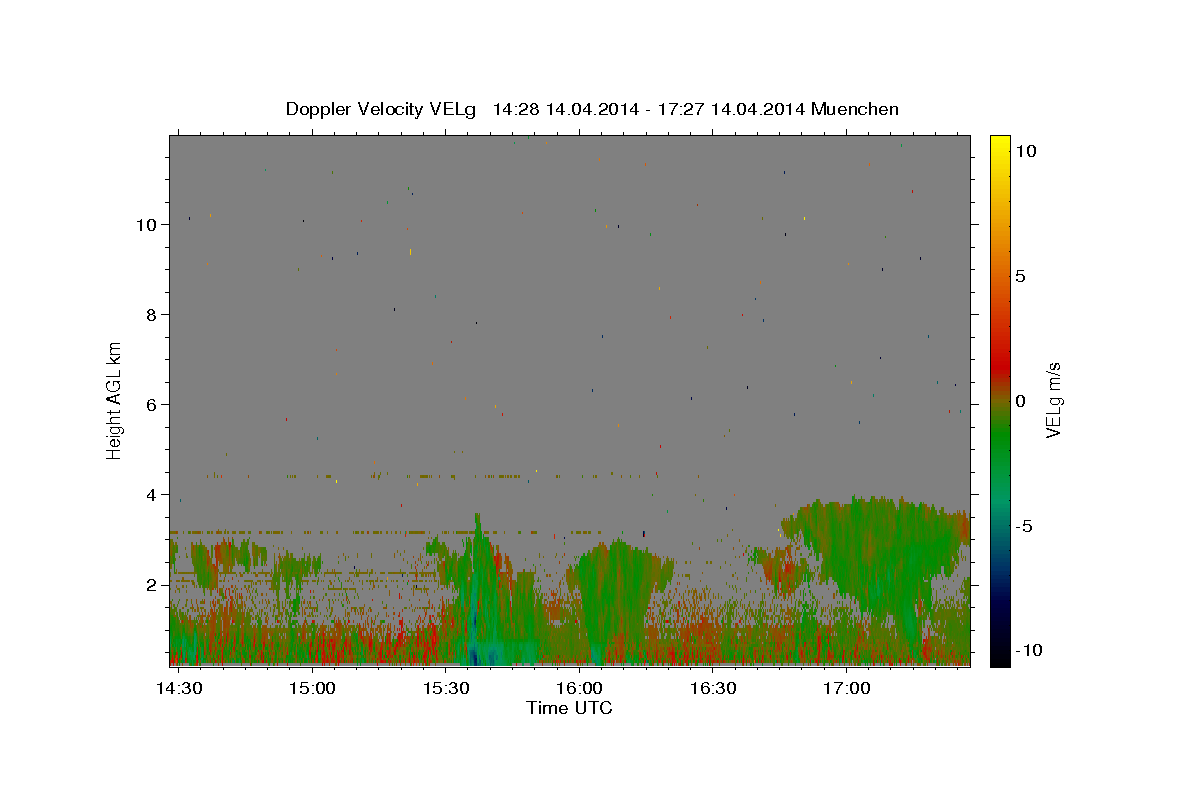This screenshot has width=1200, height=800.
Task: Click the 'Time UTC' axis label
Action: click(569, 708)
